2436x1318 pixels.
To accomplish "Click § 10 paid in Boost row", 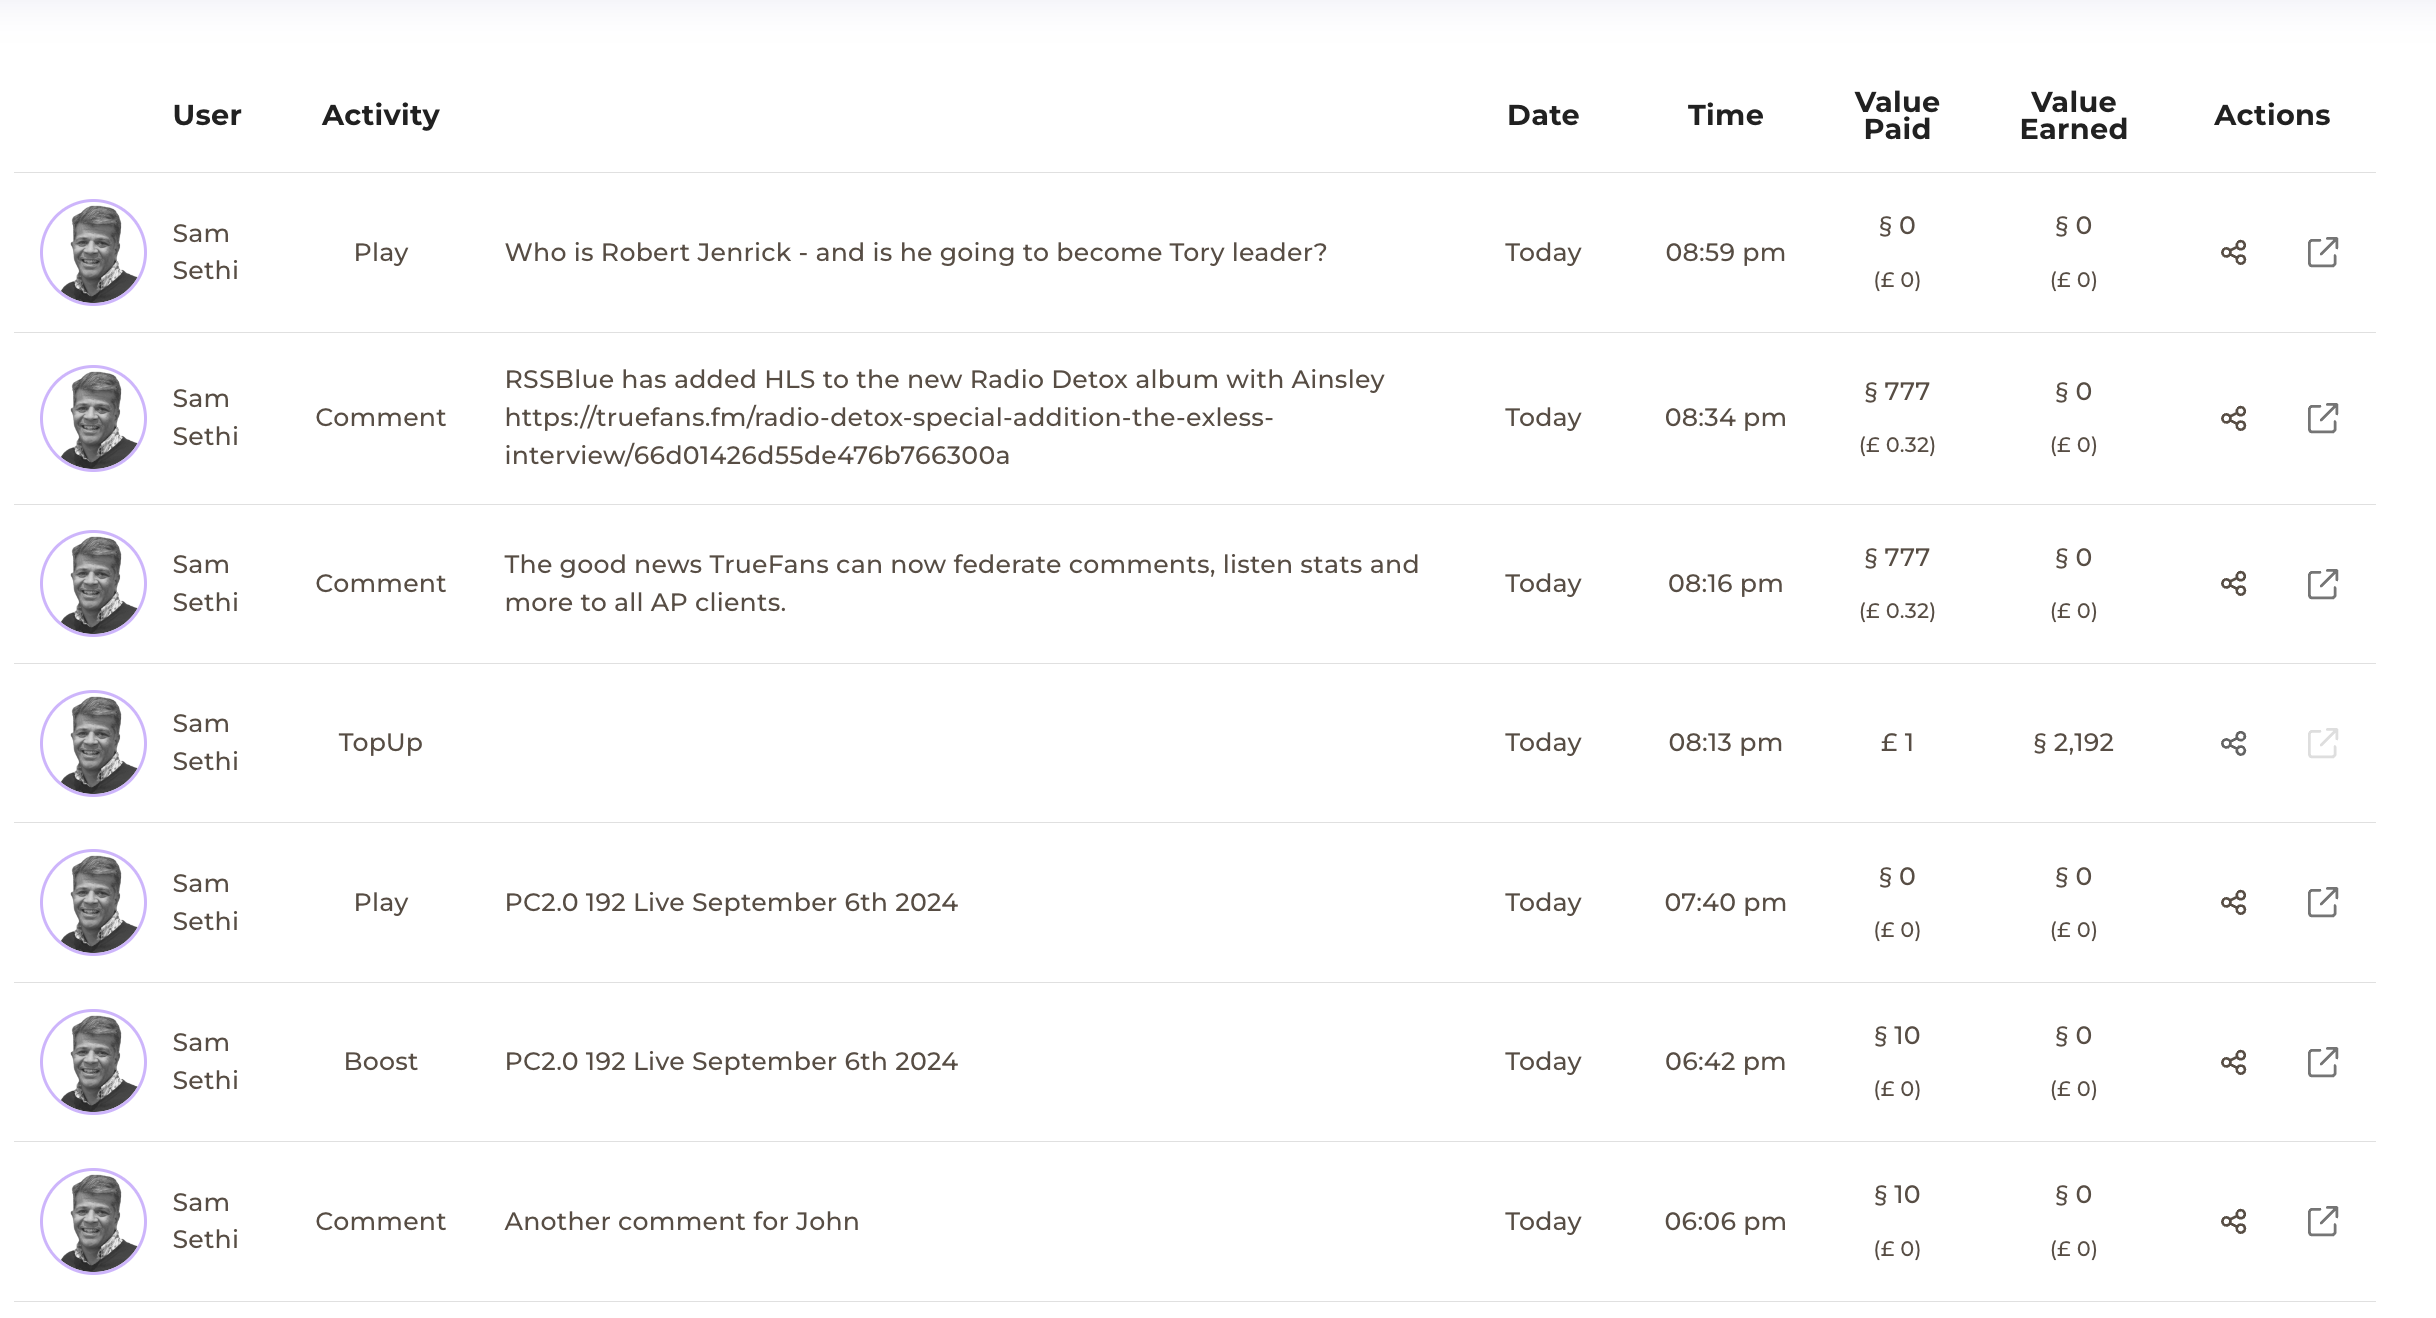I will 1897,1035.
